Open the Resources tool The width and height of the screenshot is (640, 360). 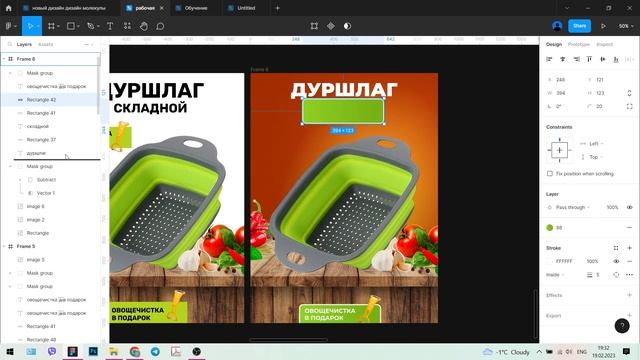pos(127,26)
